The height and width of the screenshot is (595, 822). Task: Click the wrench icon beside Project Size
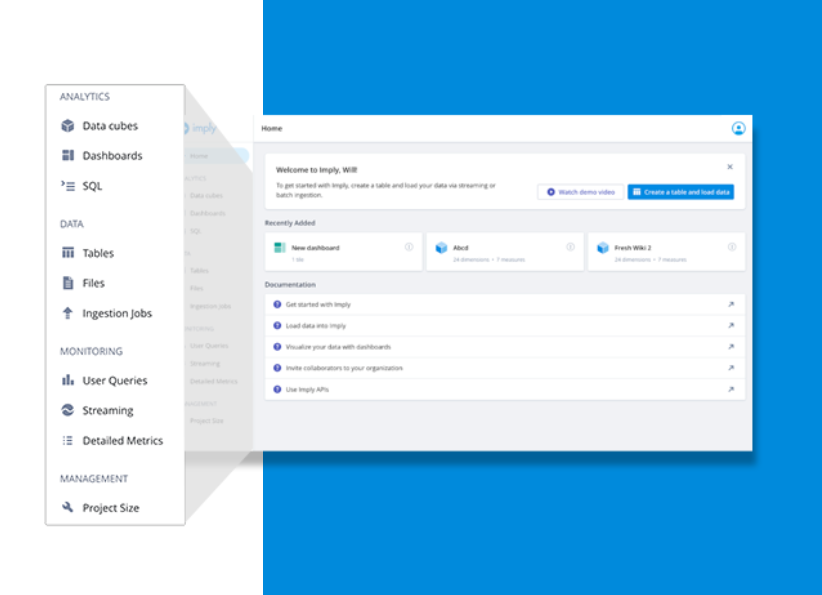coord(68,507)
